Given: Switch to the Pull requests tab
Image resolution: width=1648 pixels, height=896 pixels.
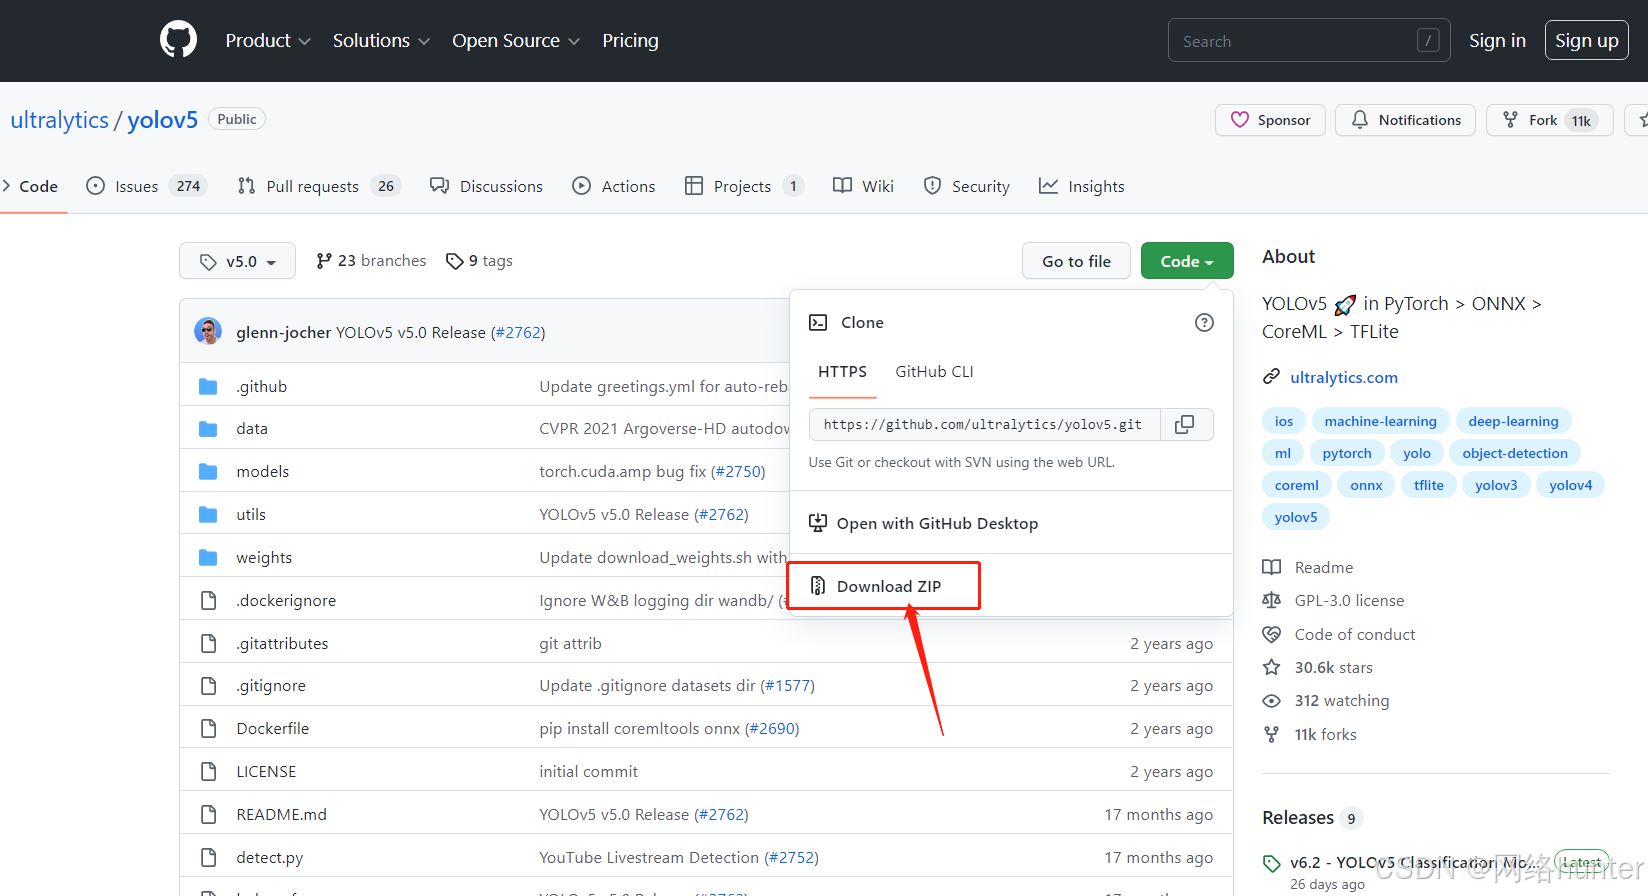Looking at the screenshot, I should pyautogui.click(x=319, y=186).
